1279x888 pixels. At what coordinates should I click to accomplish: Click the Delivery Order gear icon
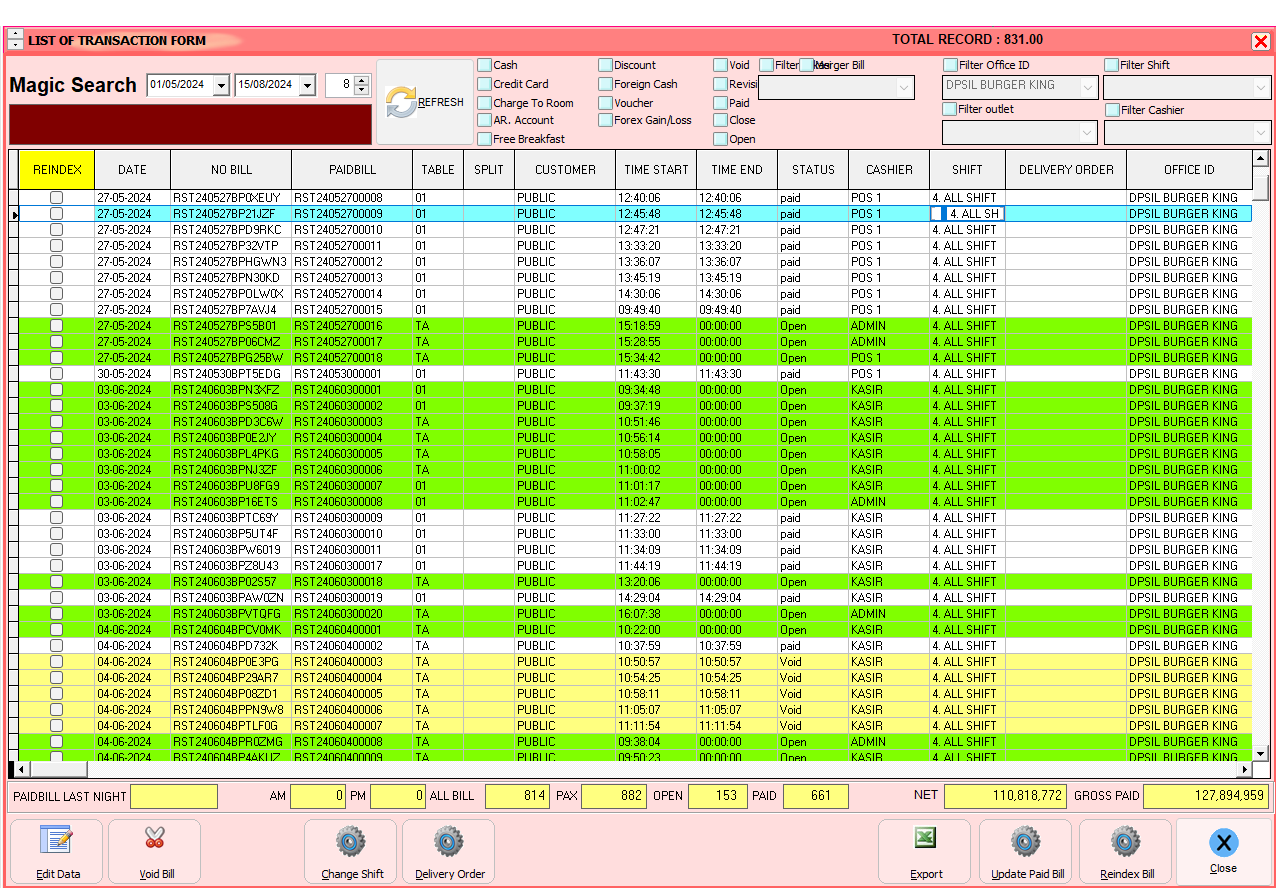(x=449, y=841)
